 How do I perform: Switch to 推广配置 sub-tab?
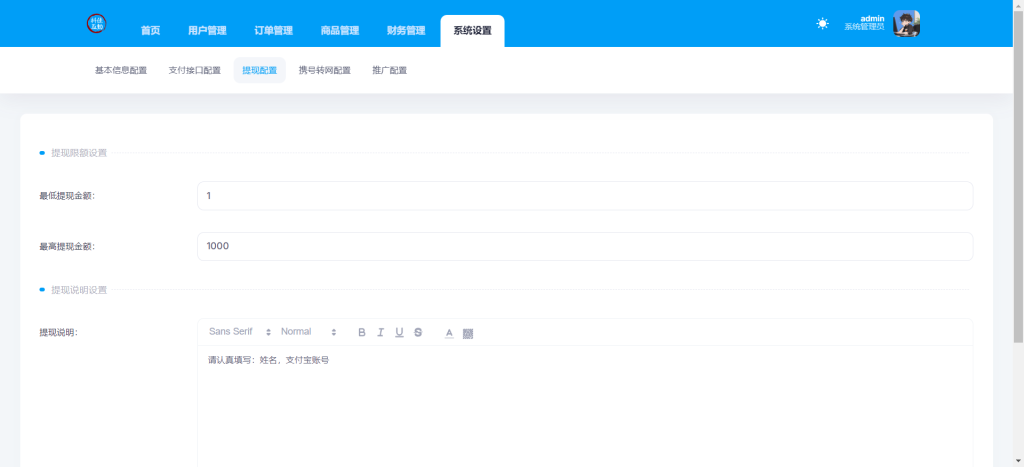tap(389, 71)
